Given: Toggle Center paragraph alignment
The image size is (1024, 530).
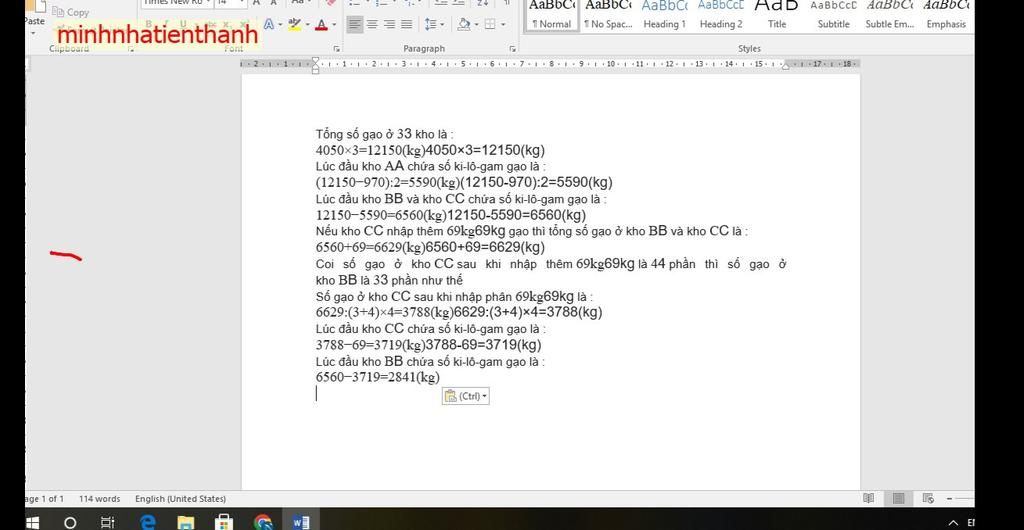Looking at the screenshot, I should [372, 25].
